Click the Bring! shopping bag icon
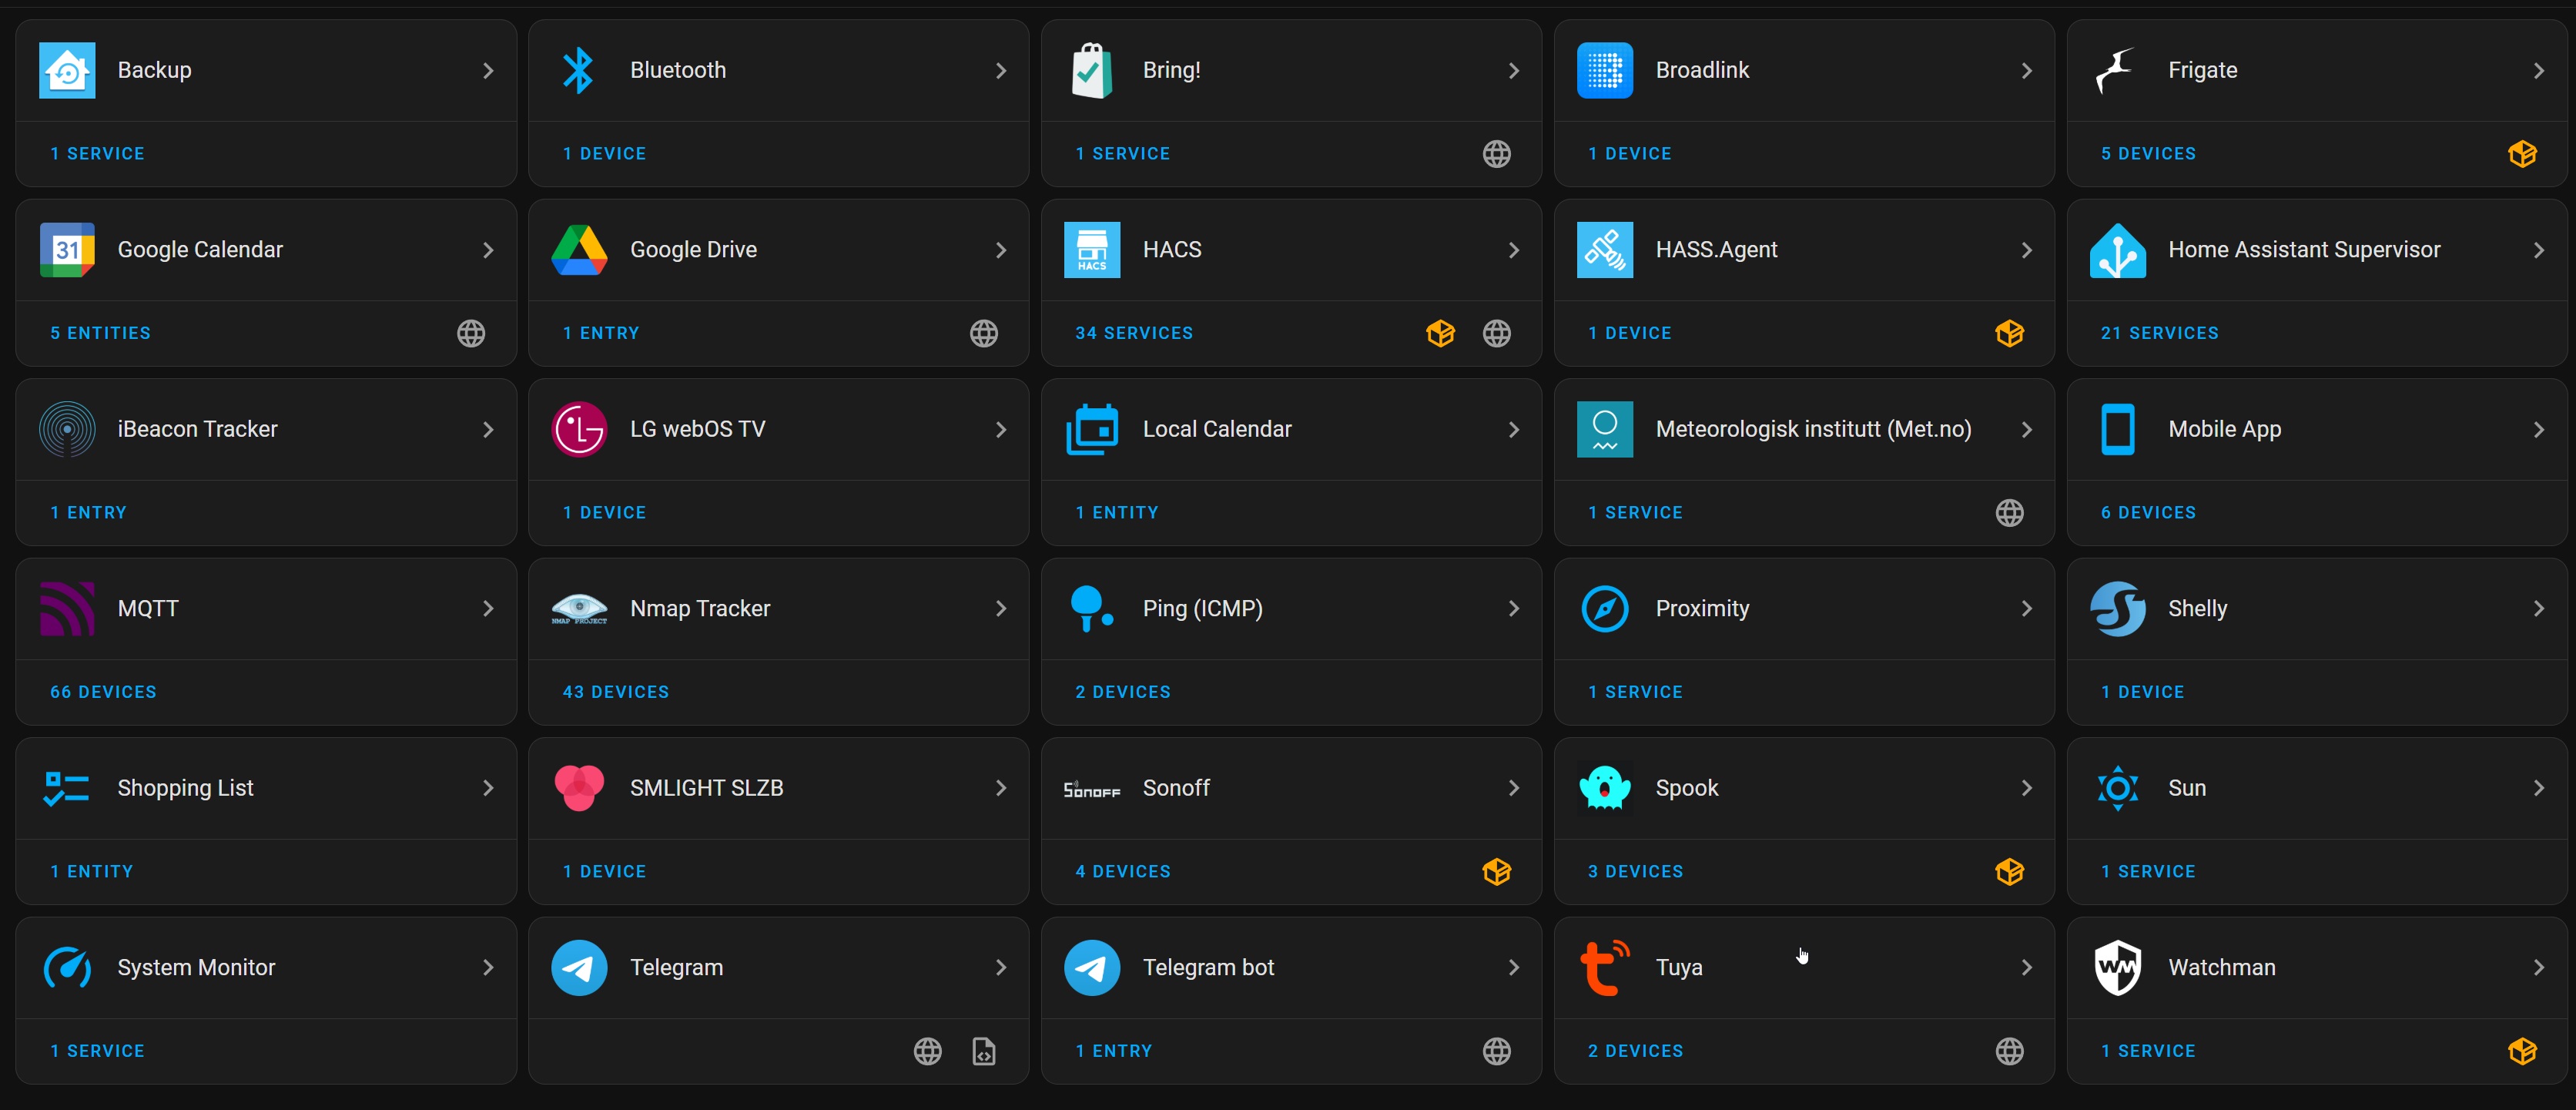 point(1092,70)
